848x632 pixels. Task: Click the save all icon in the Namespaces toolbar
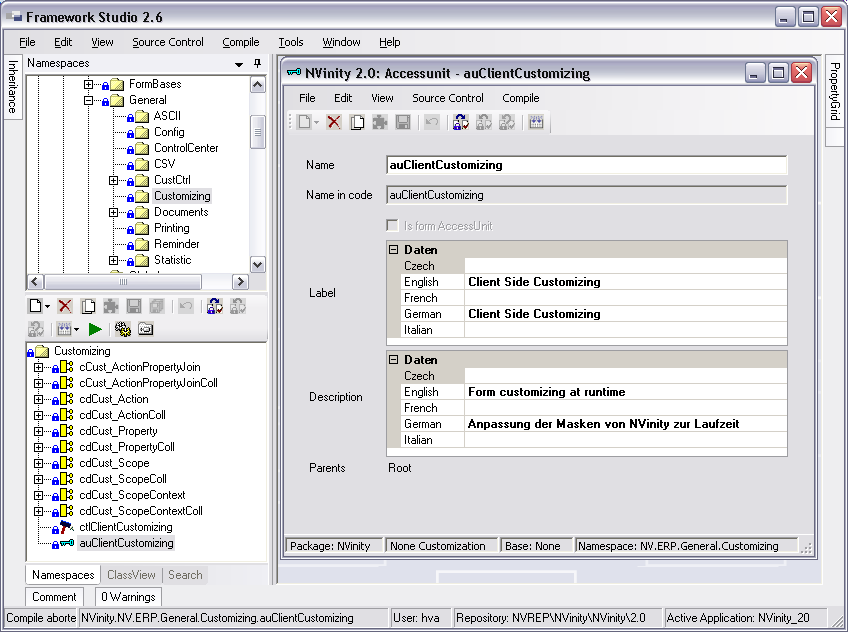[x=157, y=307]
